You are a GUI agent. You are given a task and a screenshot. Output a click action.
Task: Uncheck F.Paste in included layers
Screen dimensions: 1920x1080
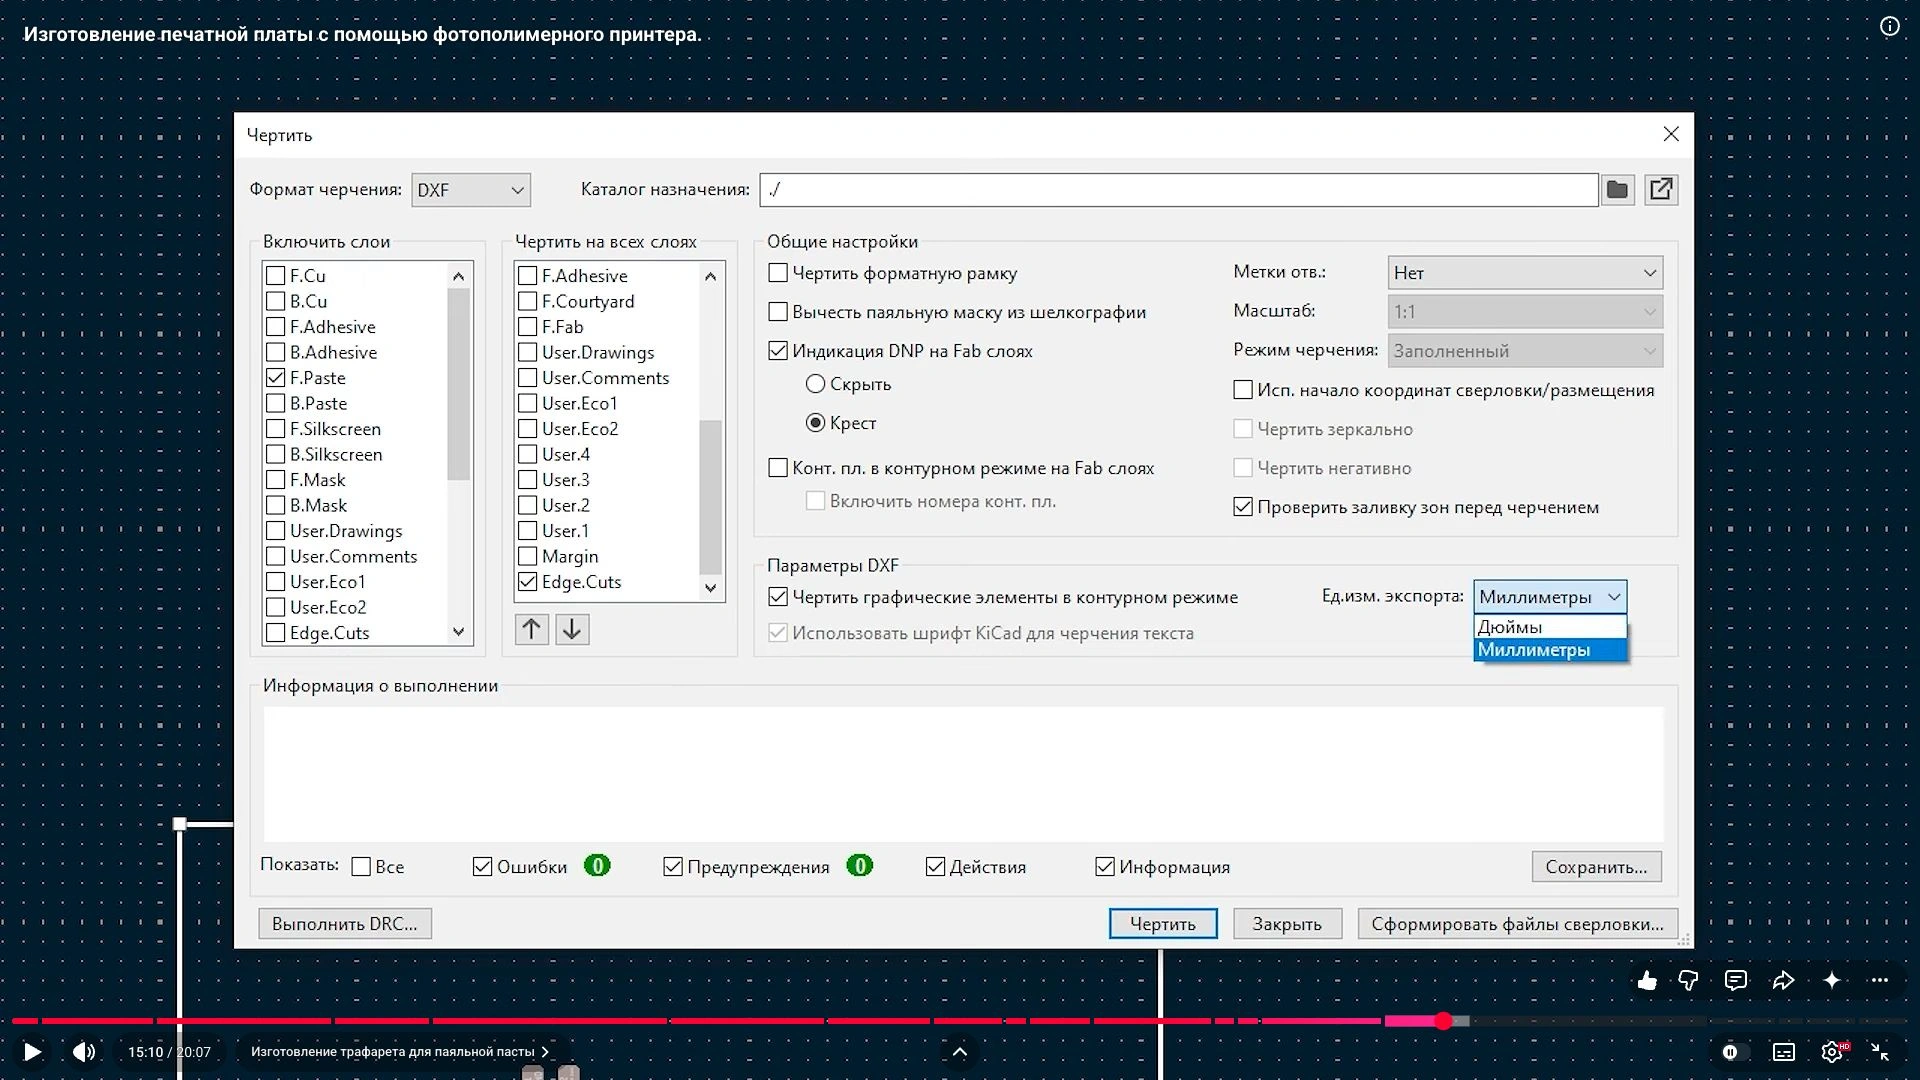click(276, 378)
